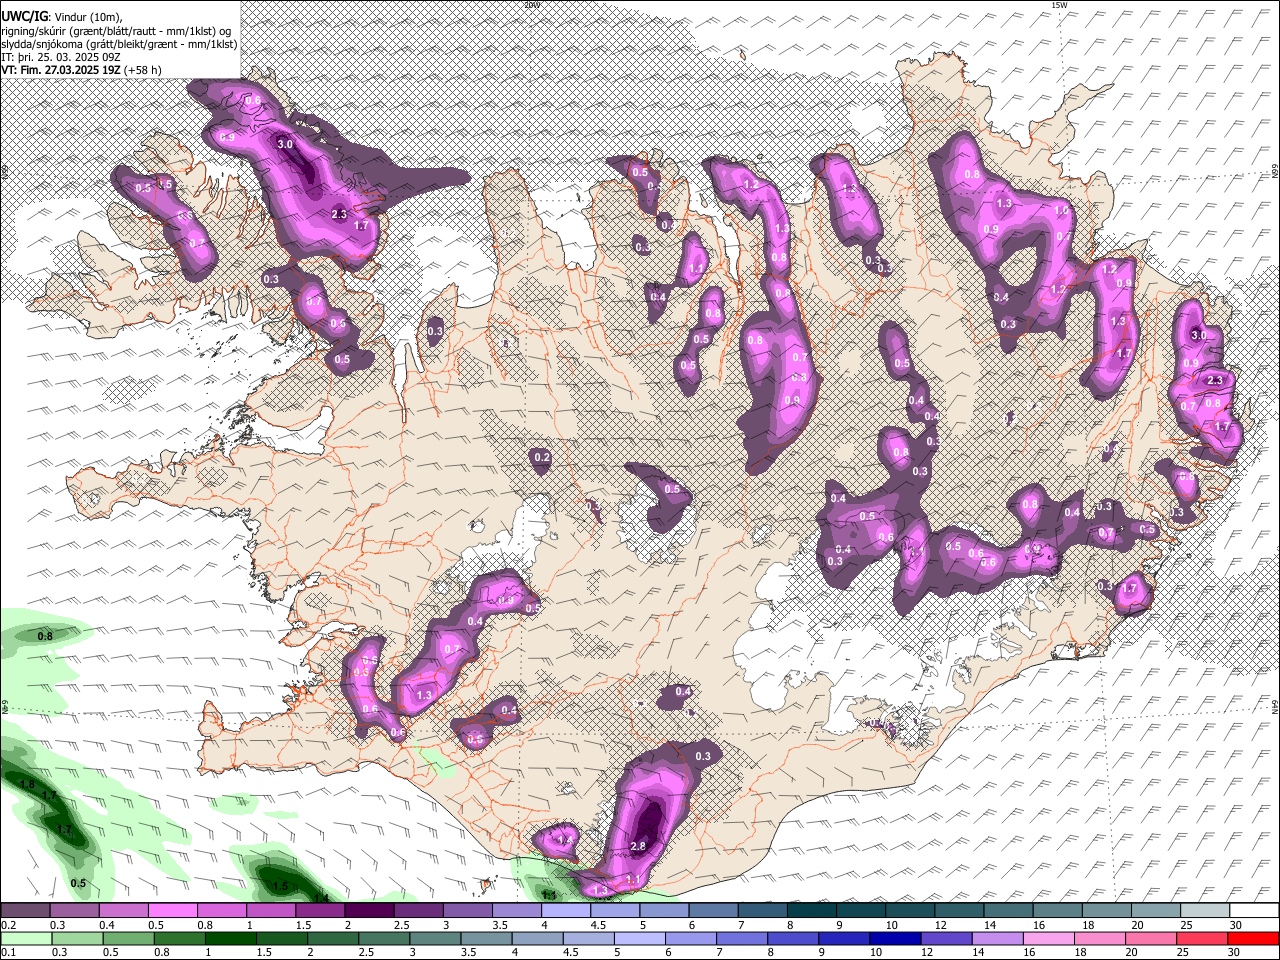The height and width of the screenshot is (960, 1280).
Task: Select the bright magenta swatch between 0.5 and 0.8
Action: coord(172,911)
